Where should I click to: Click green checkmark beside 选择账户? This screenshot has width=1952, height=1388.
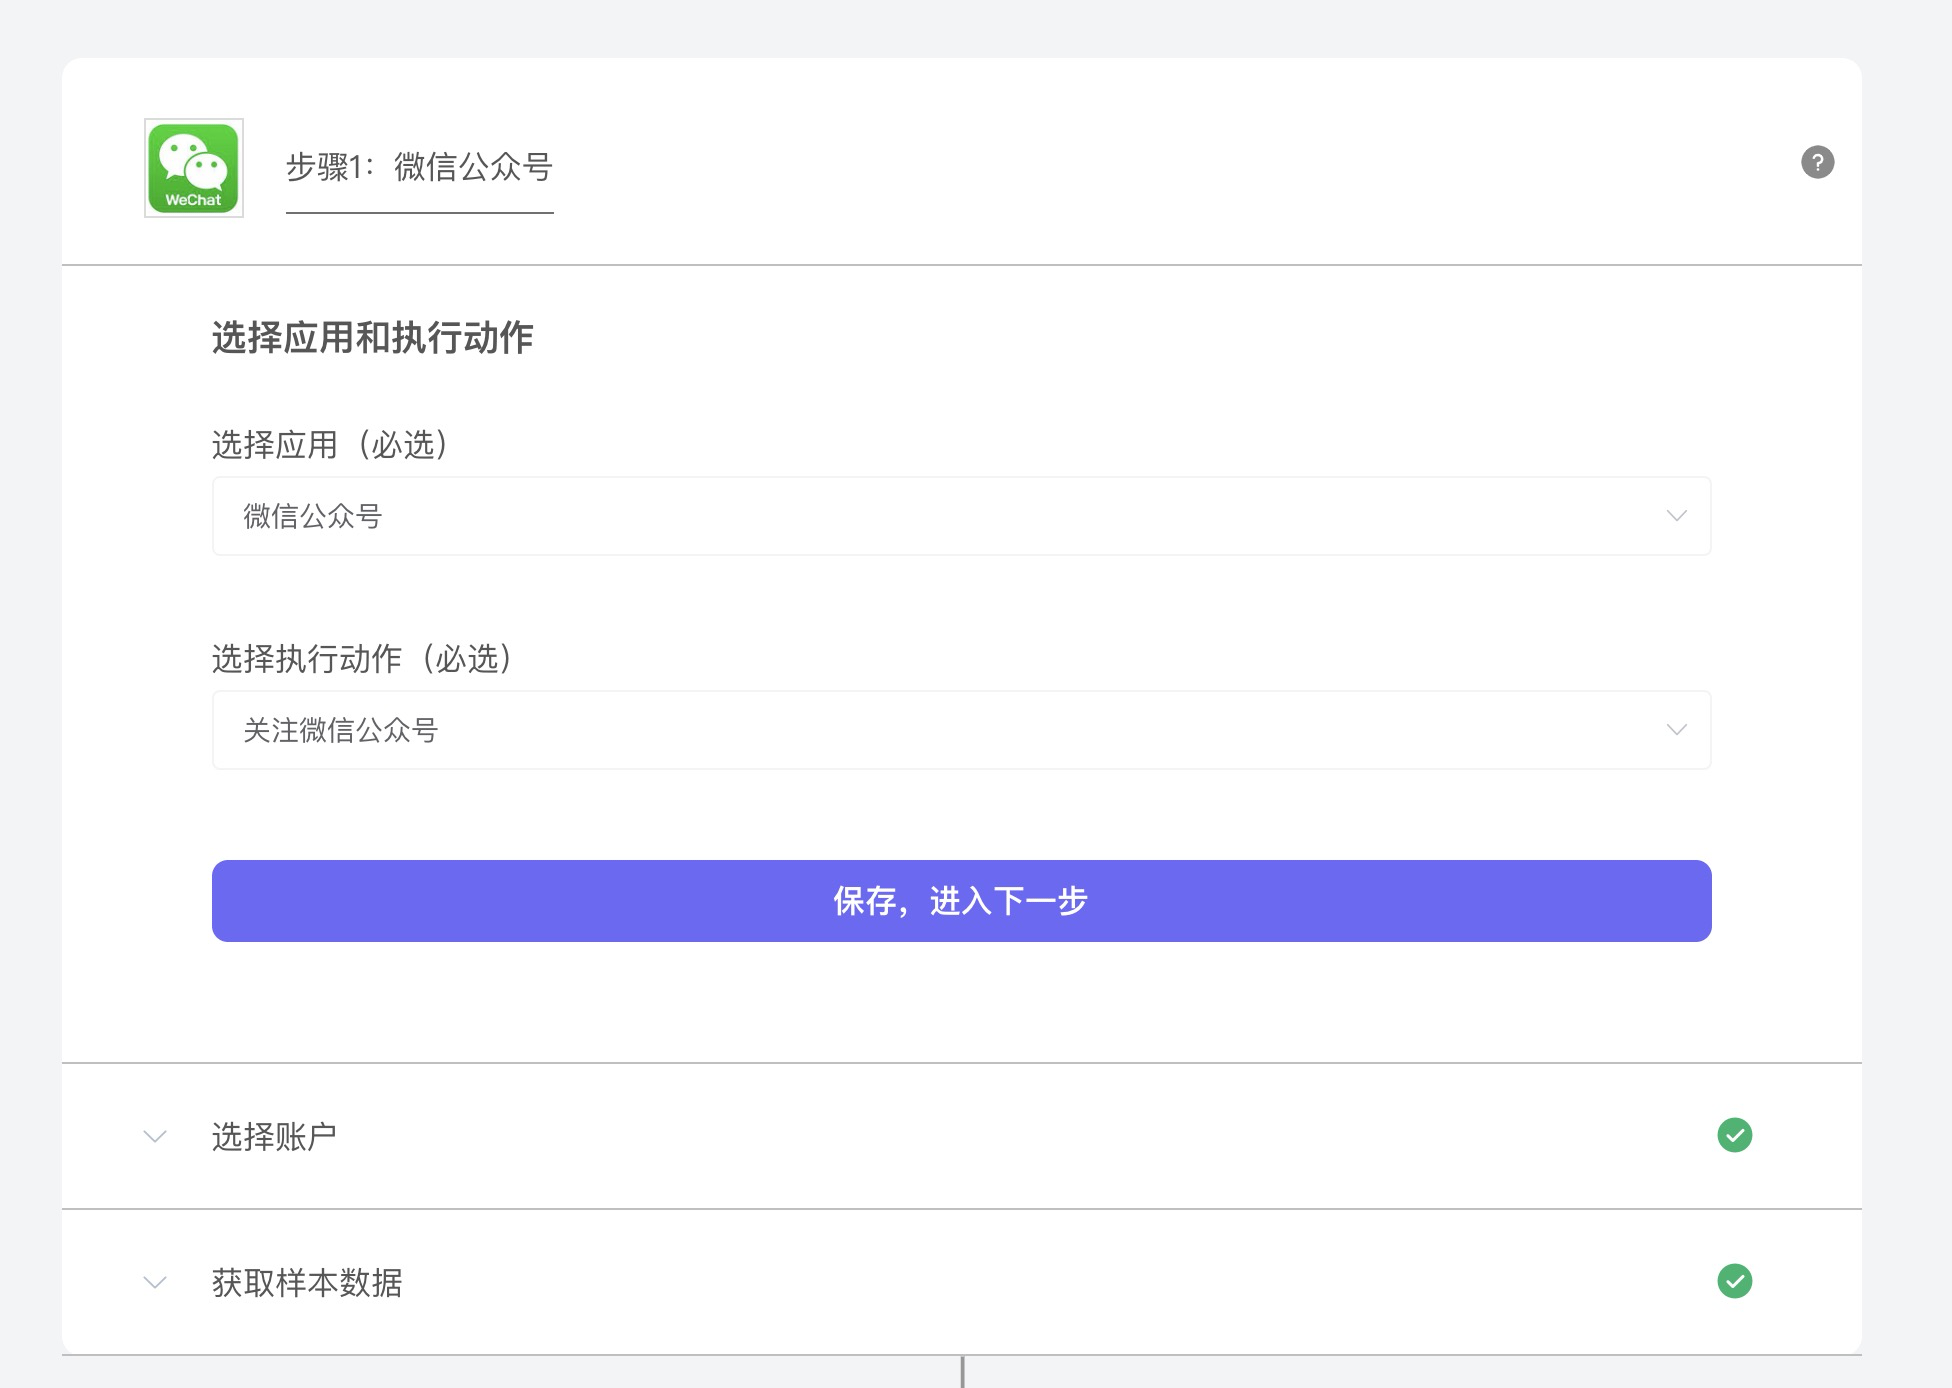pyautogui.click(x=1734, y=1135)
